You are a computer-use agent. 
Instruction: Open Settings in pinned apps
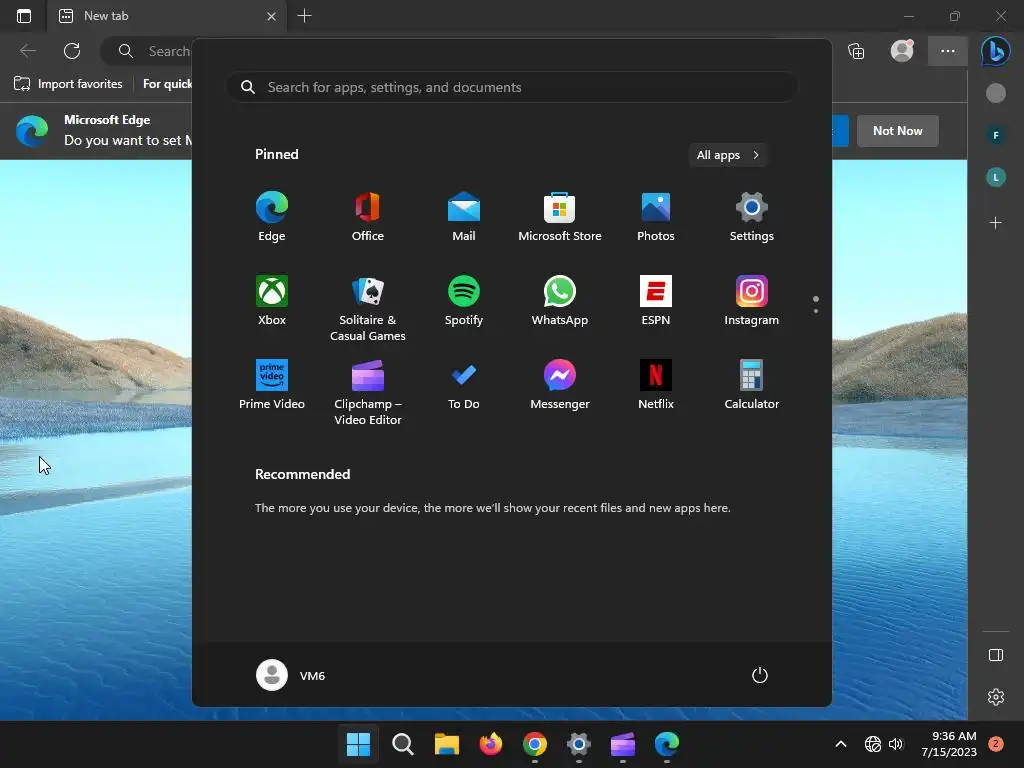[752, 217]
